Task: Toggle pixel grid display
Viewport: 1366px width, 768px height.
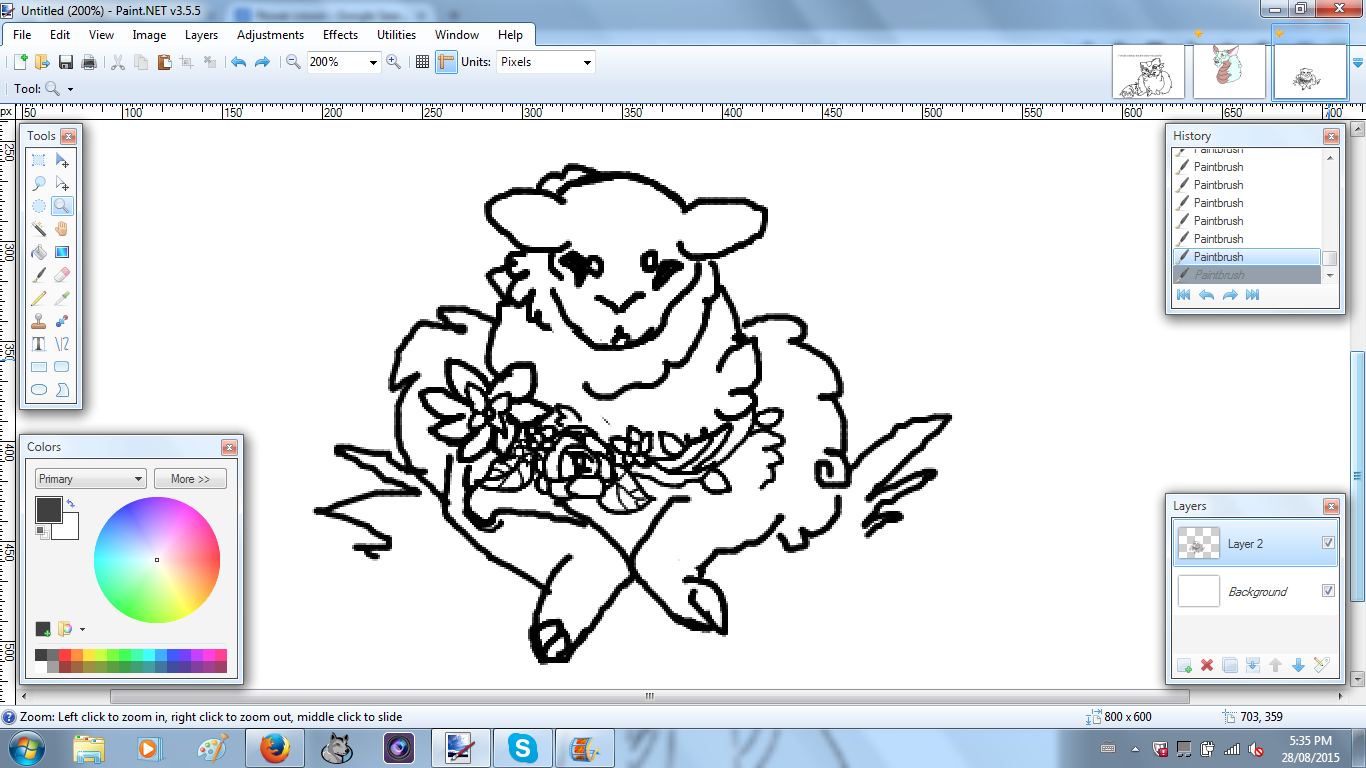Action: point(422,62)
